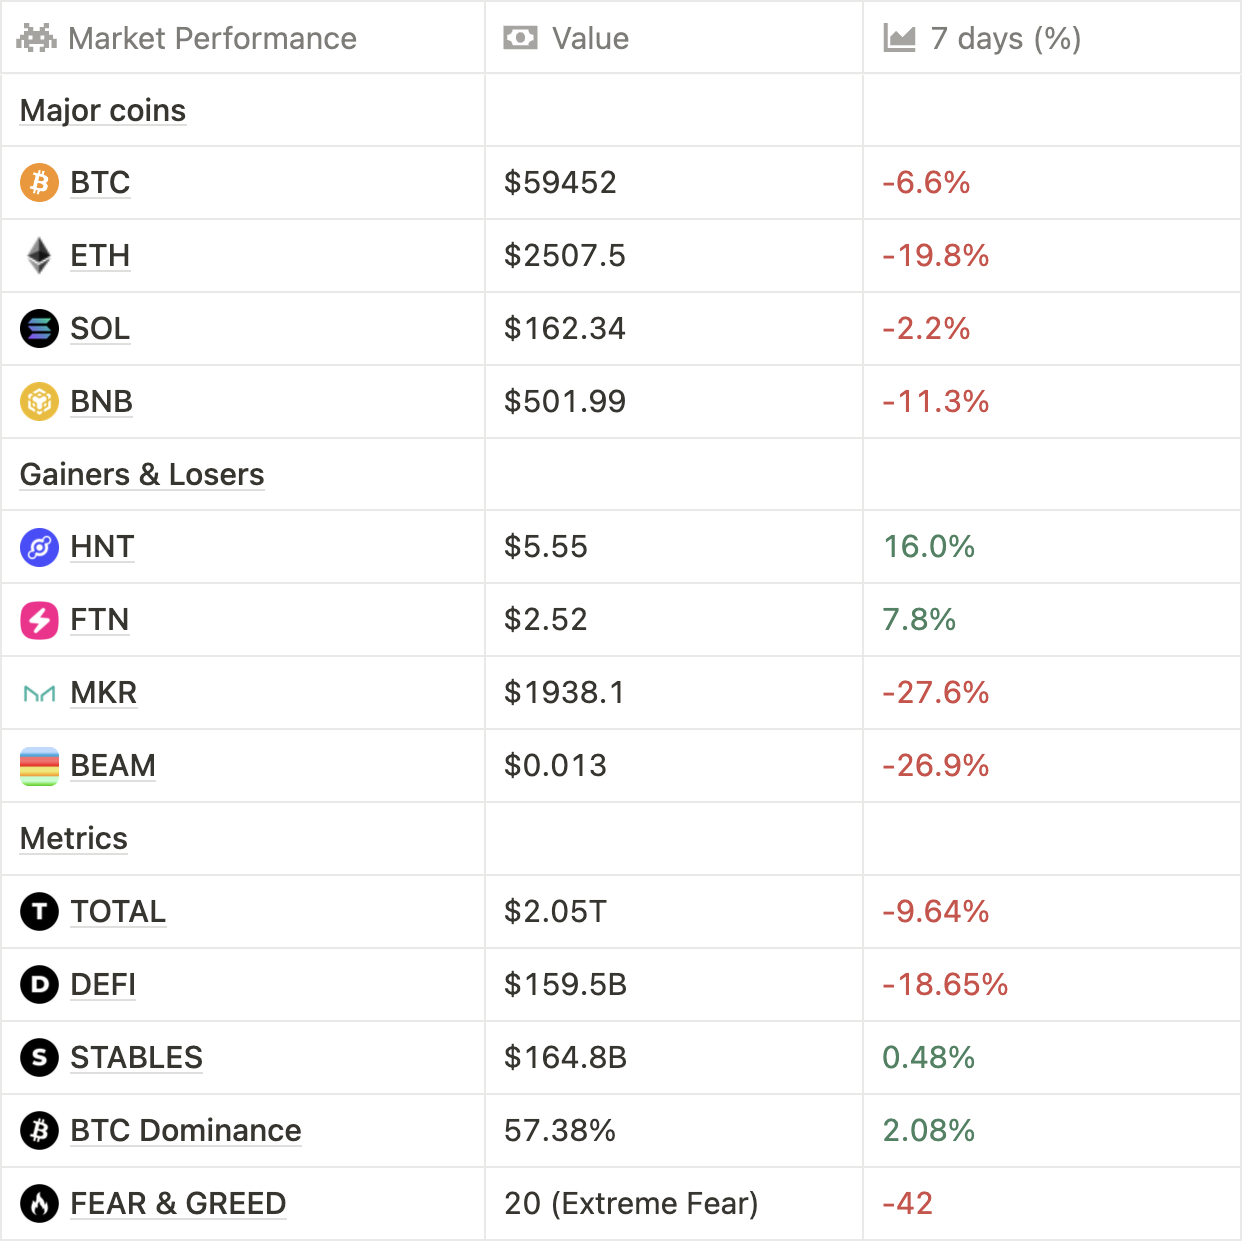Viewport: 1242px width, 1241px height.
Task: Open the TOTAL market cap link
Action: pos(118,912)
